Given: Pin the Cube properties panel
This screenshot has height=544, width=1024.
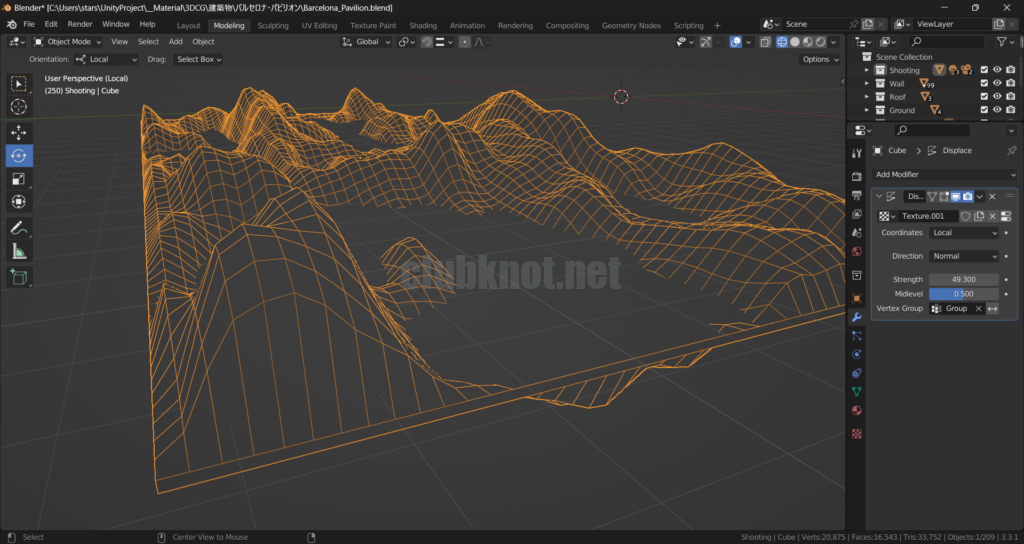Looking at the screenshot, I should [x=1011, y=150].
